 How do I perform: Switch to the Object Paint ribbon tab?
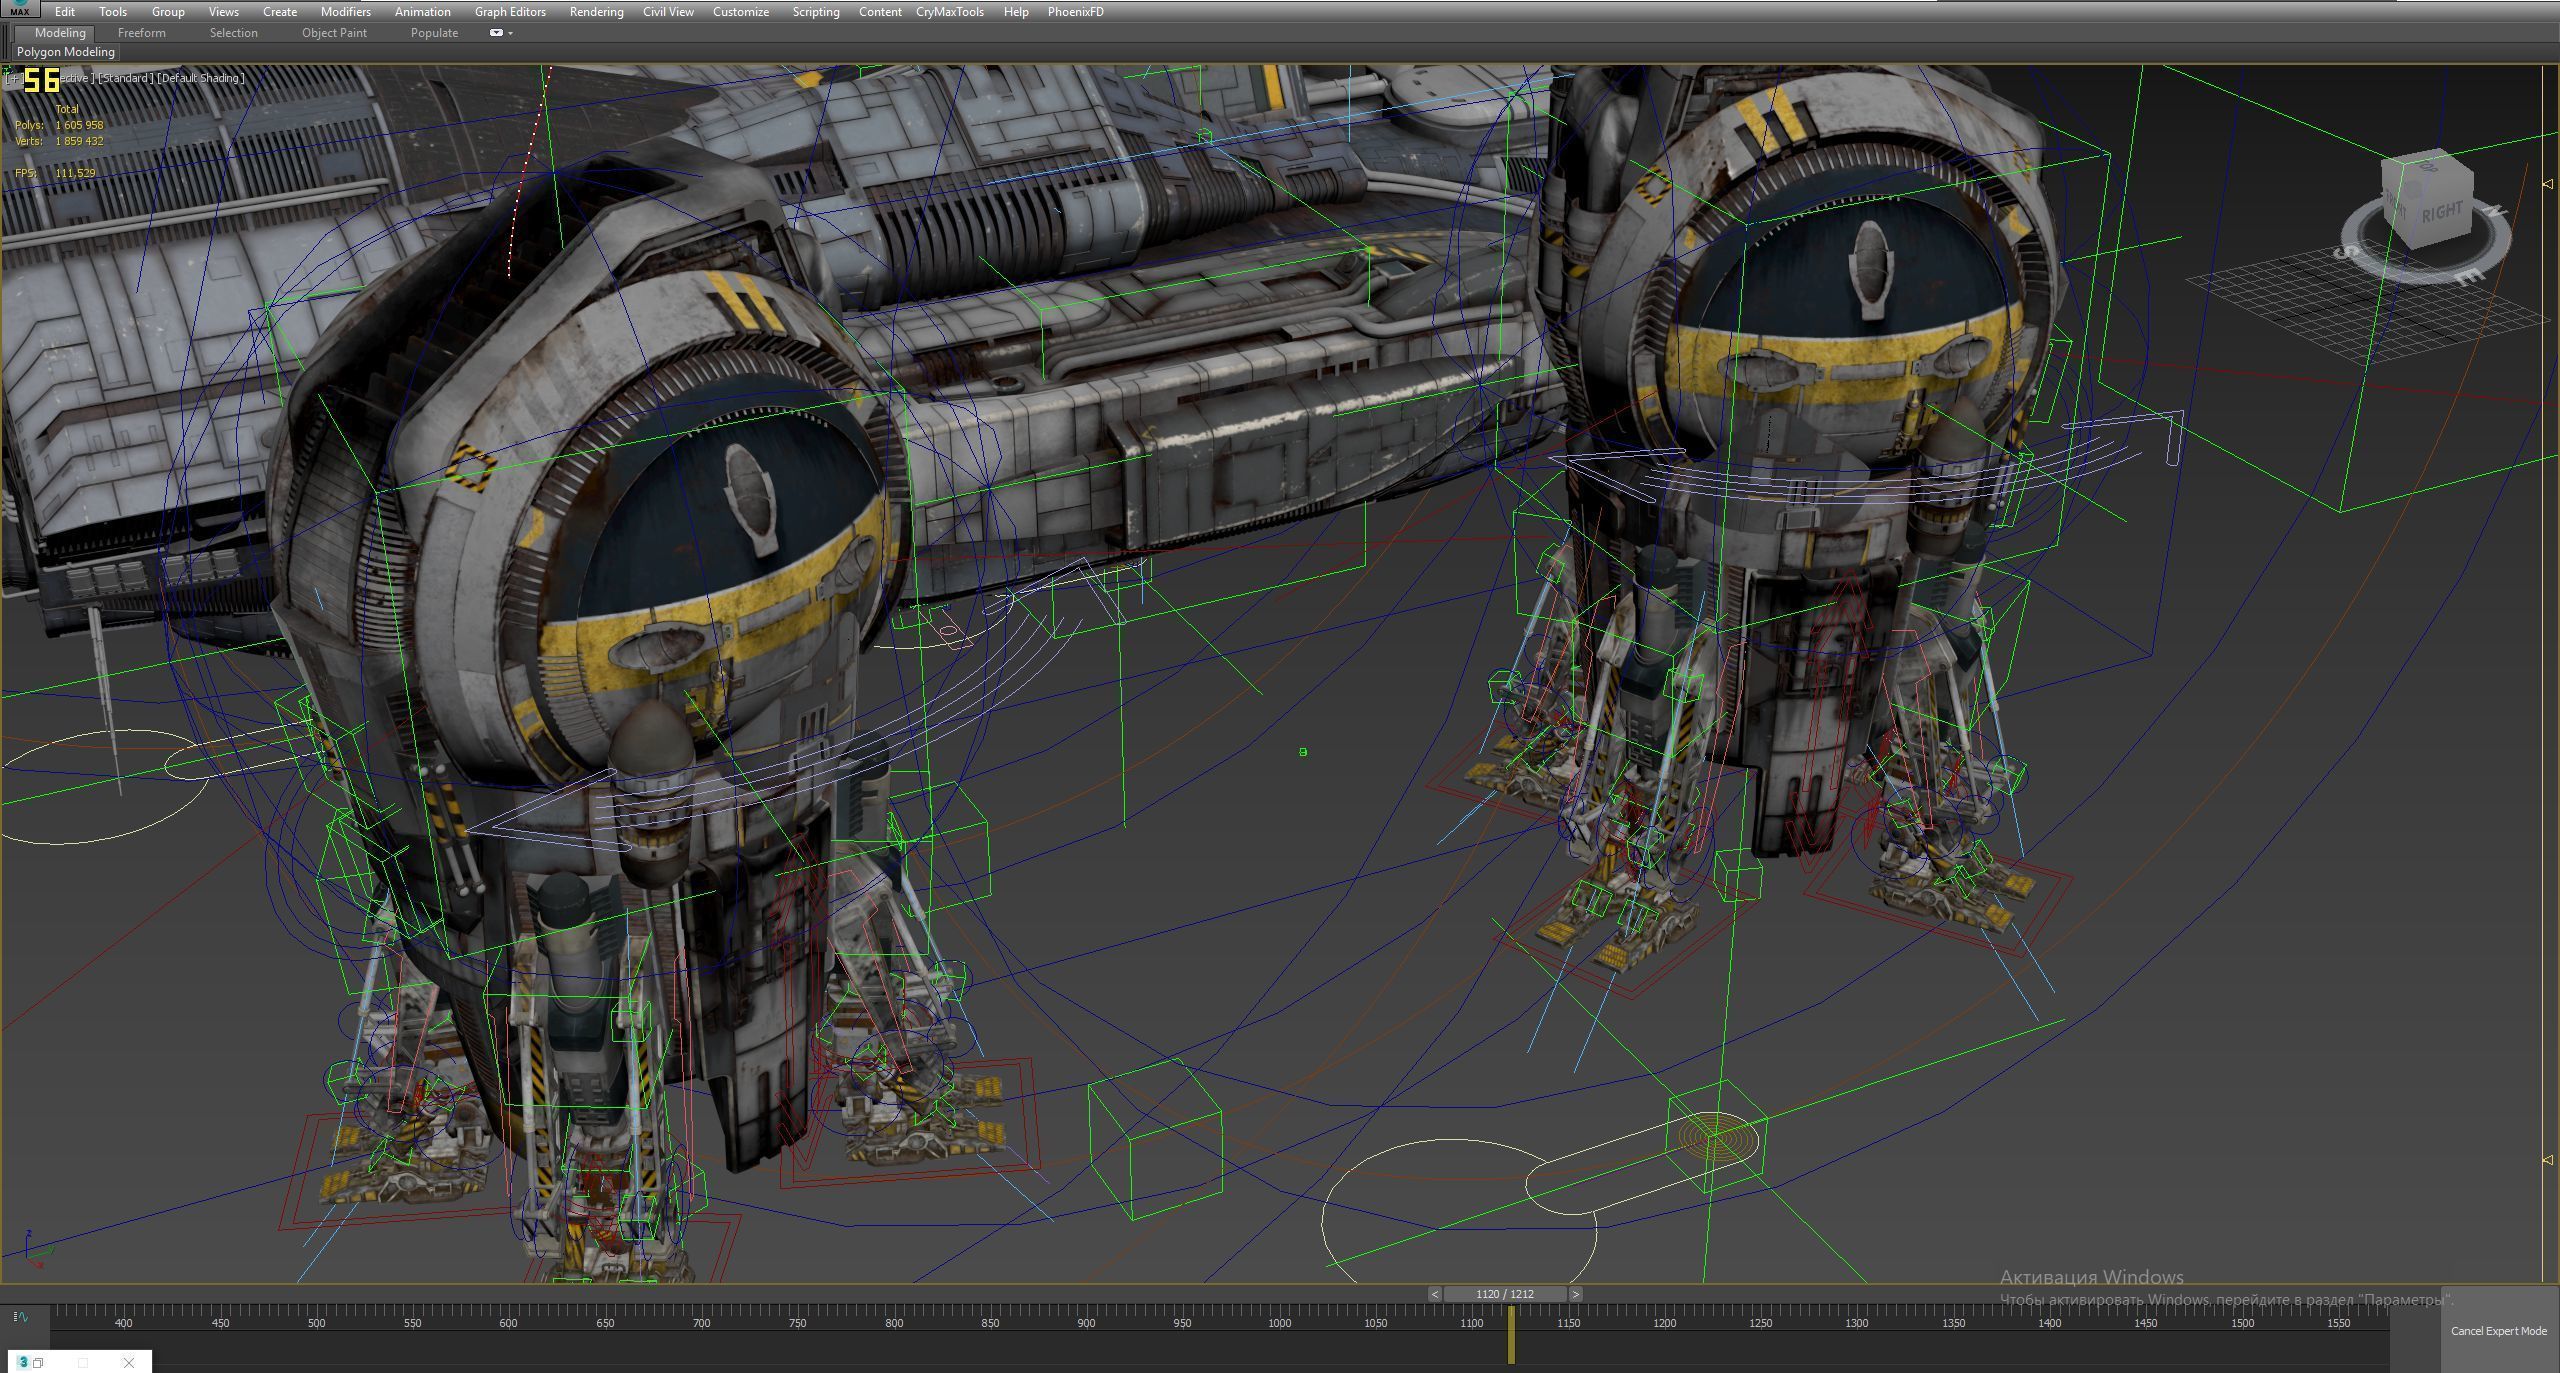tap(334, 33)
